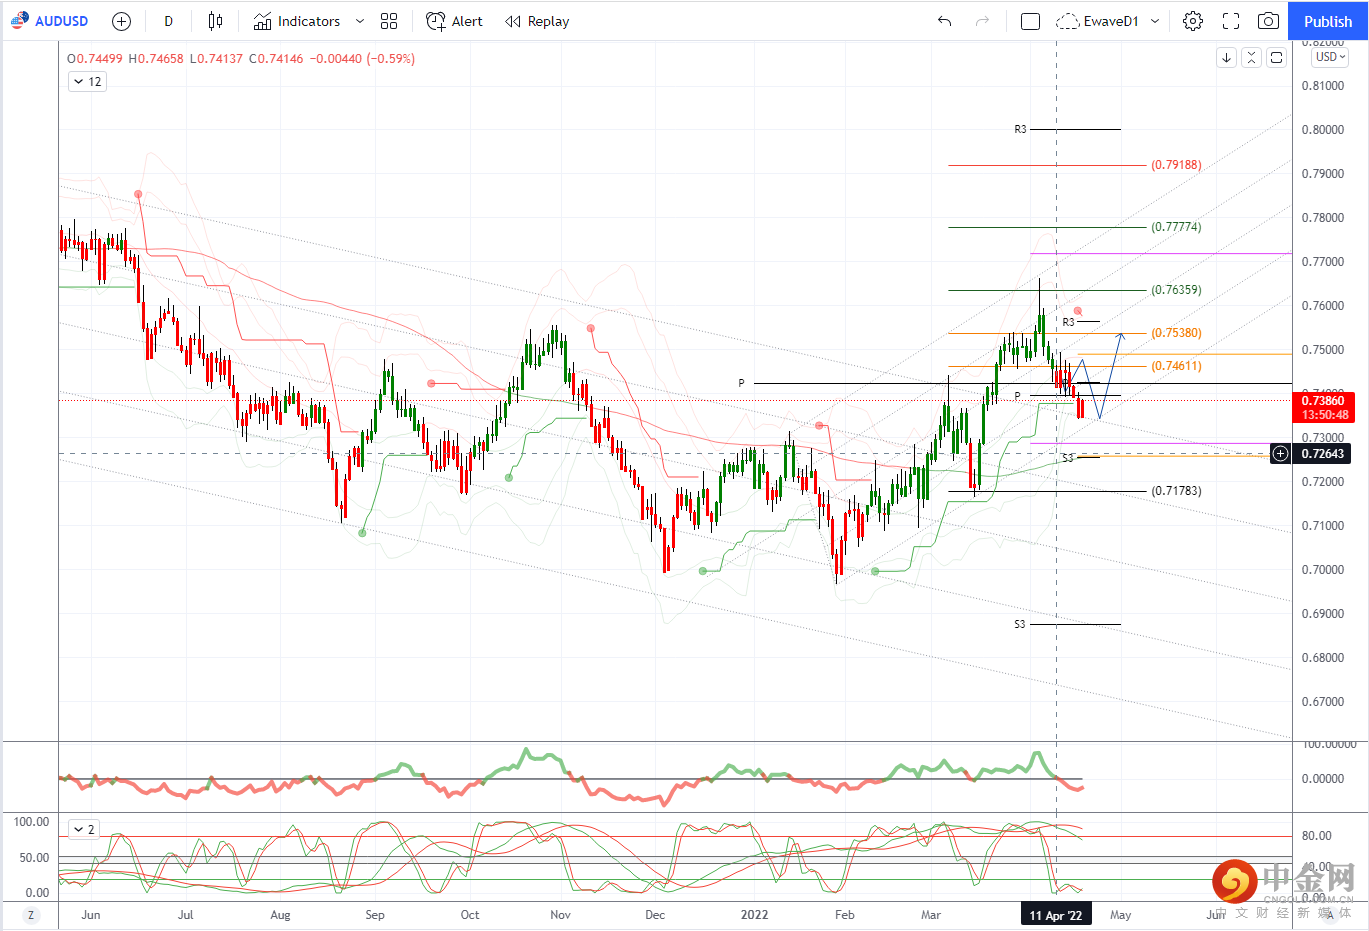The image size is (1369, 931).
Task: Undo the last chart action
Action: [944, 21]
